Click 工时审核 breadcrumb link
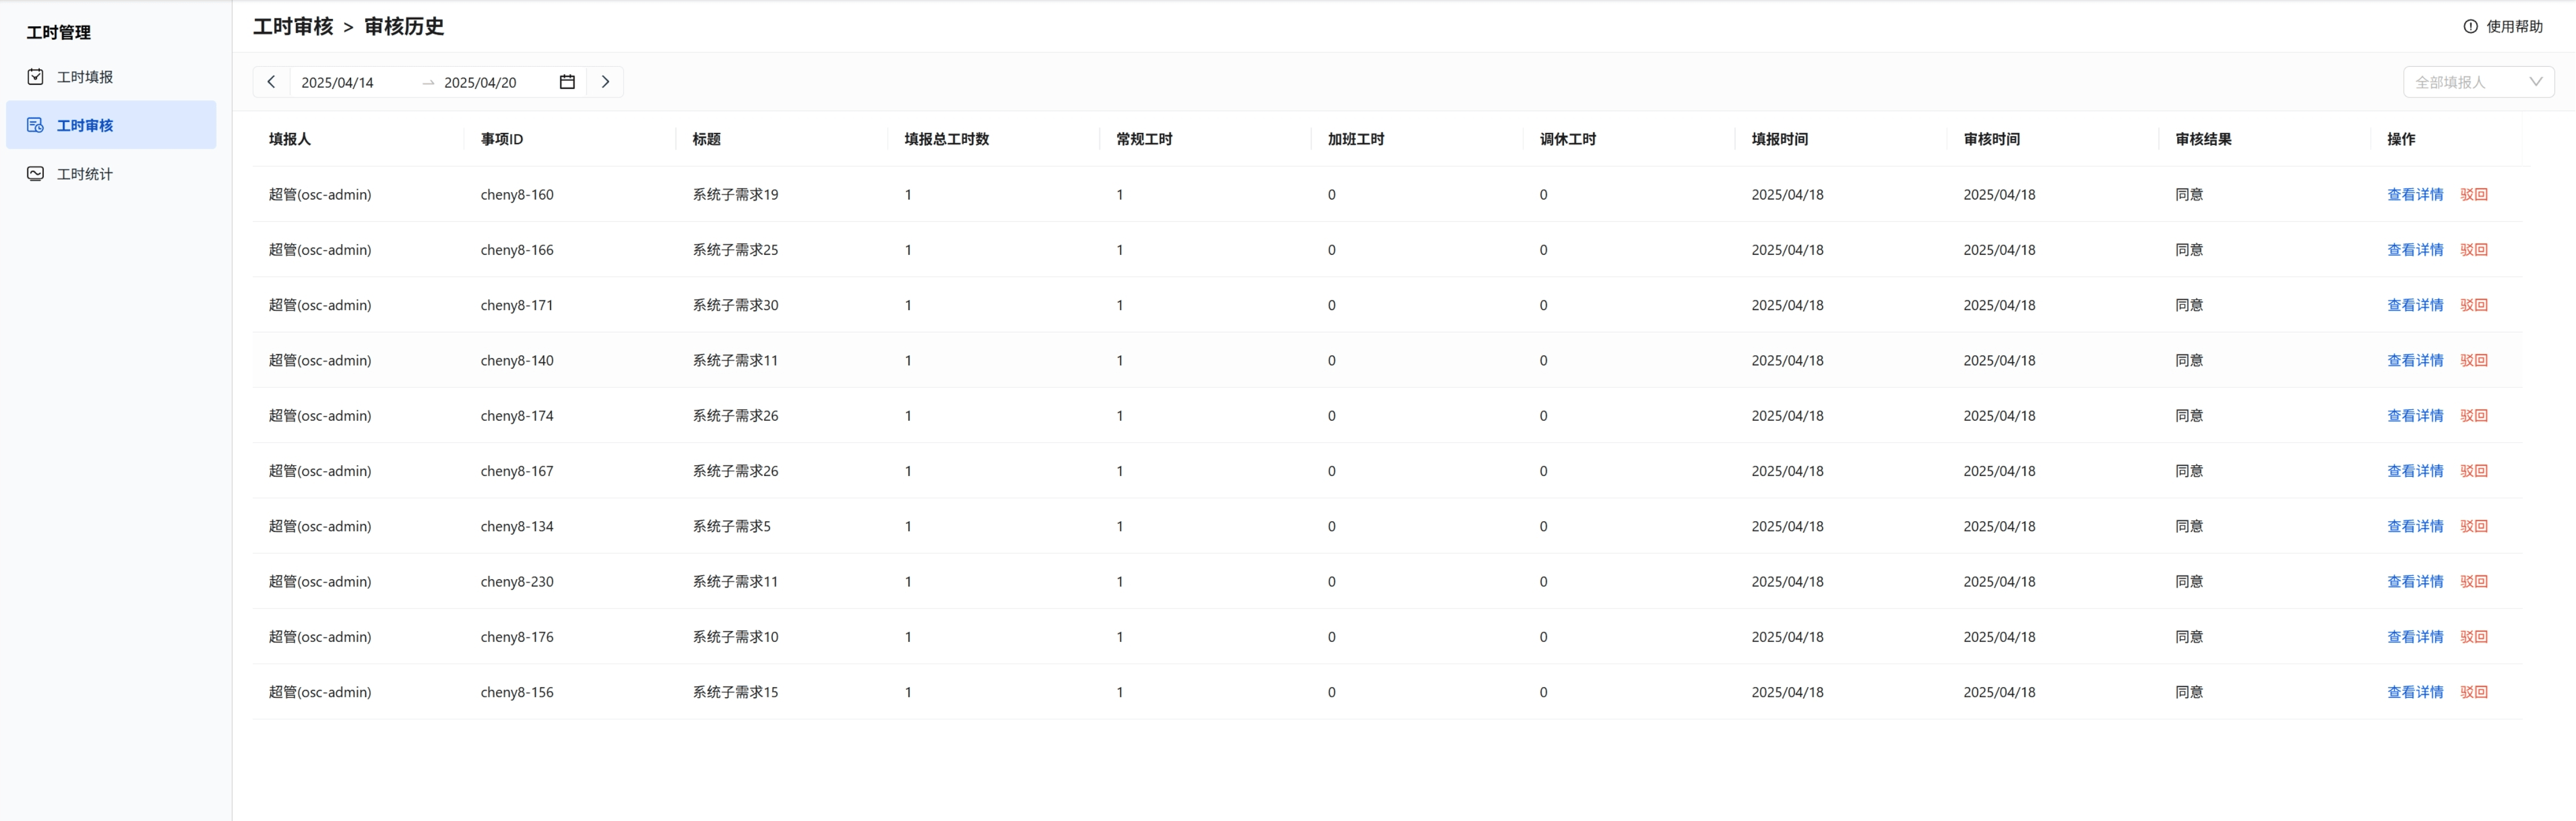2576x821 pixels. coord(293,27)
